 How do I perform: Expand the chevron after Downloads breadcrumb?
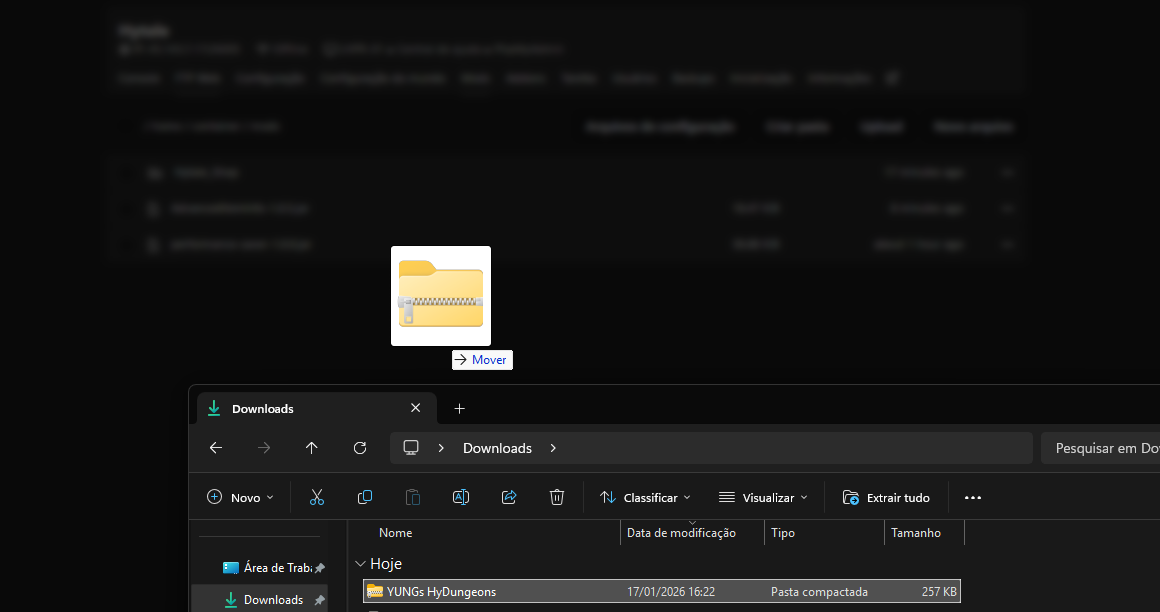point(553,448)
